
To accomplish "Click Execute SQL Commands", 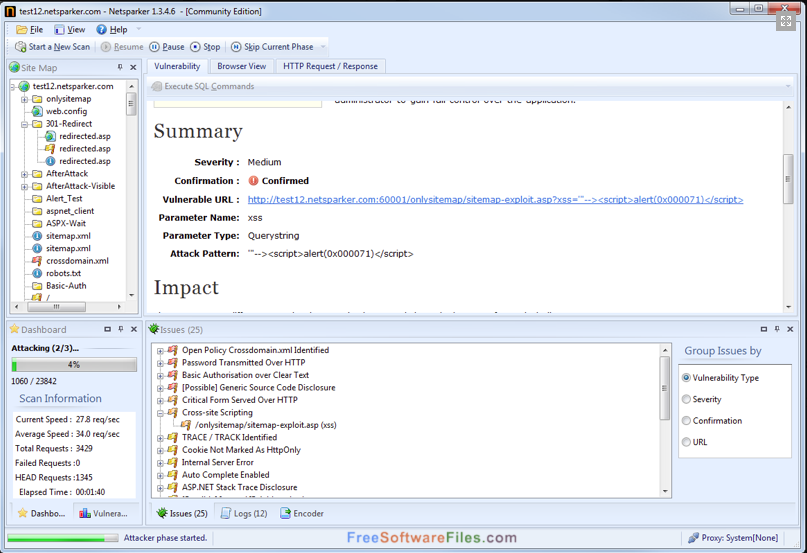I will [203, 87].
